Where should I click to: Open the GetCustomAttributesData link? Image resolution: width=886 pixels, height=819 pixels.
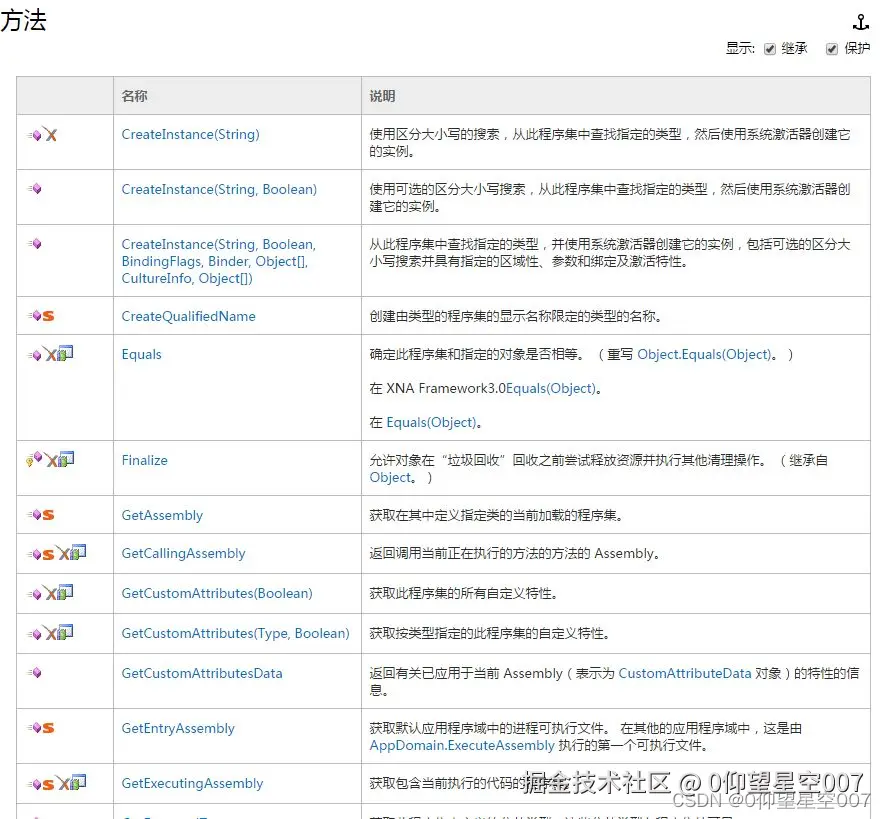tap(202, 674)
